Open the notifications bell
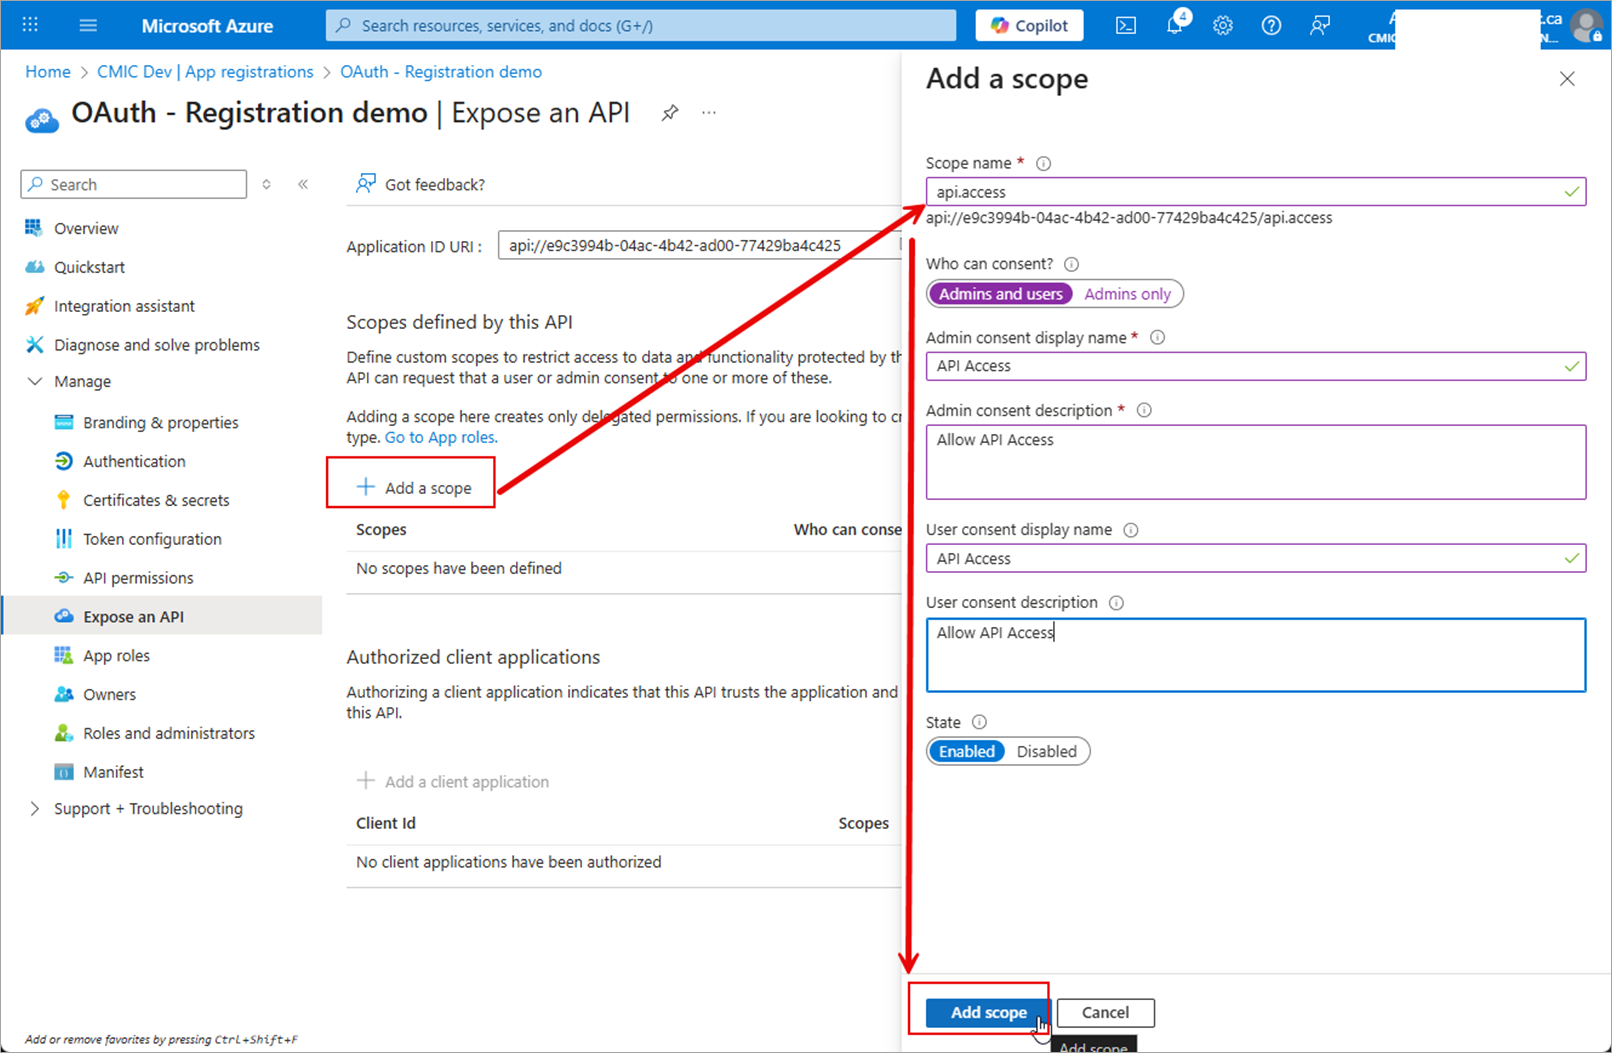 pyautogui.click(x=1175, y=26)
